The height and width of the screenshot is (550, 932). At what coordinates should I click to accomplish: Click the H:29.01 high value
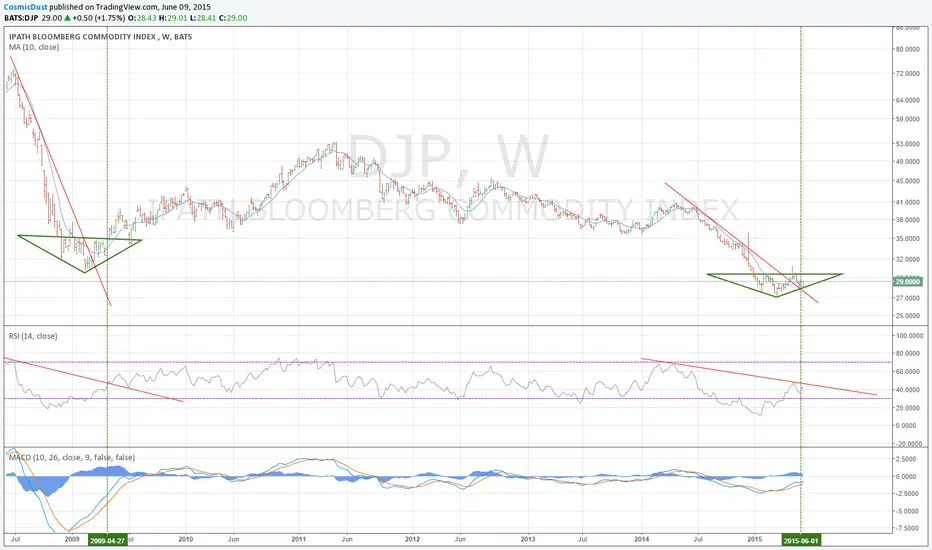point(173,18)
